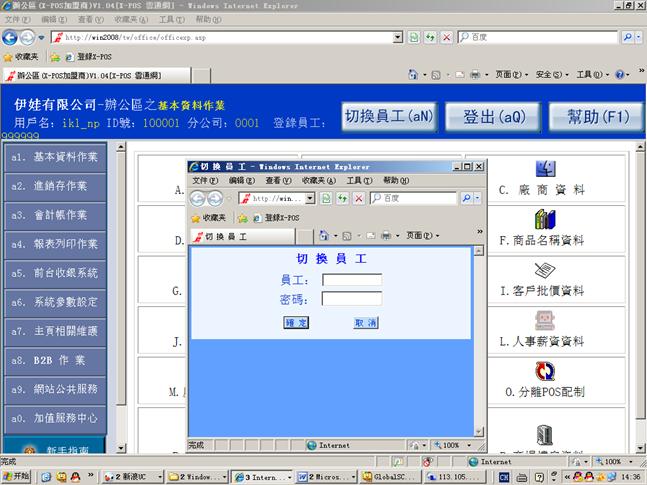Open the 工具 menu in the popup window
This screenshot has width=647, height=485.
(360, 180)
